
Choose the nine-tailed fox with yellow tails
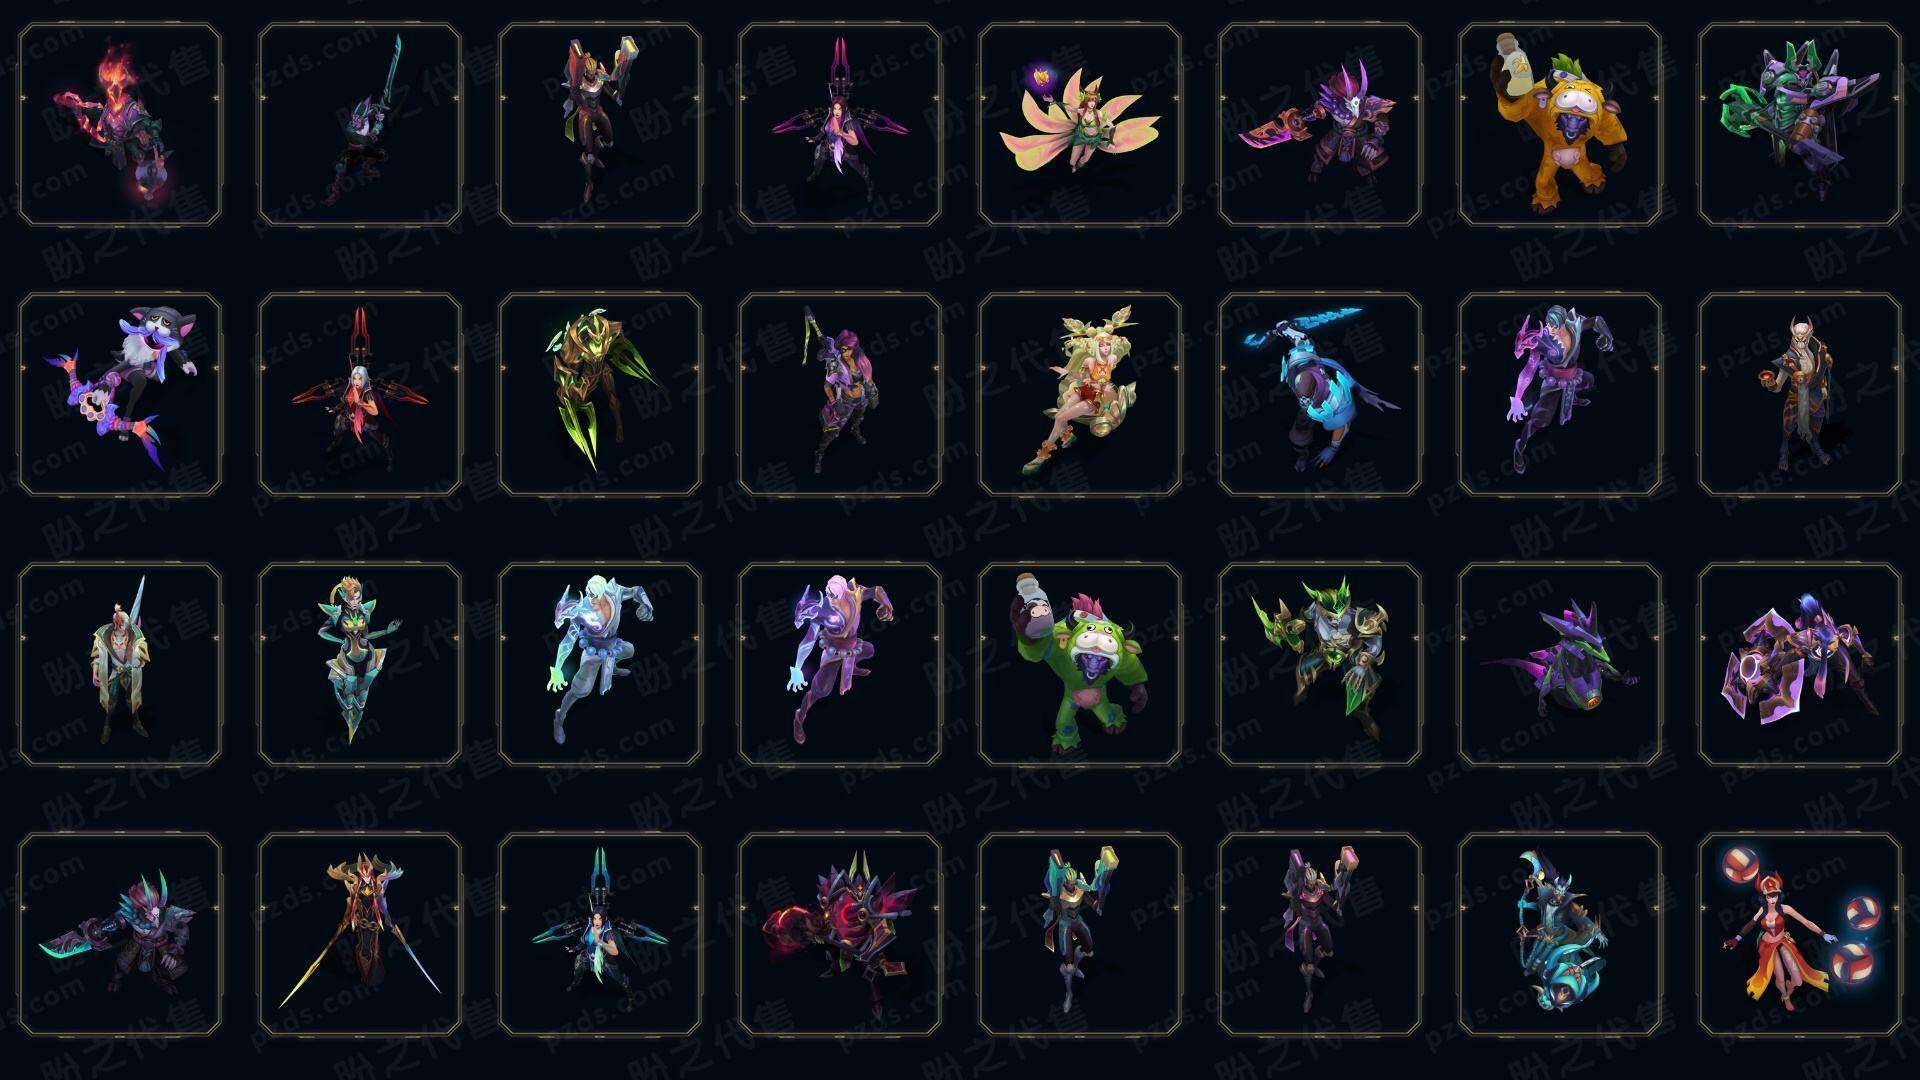pos(1080,125)
